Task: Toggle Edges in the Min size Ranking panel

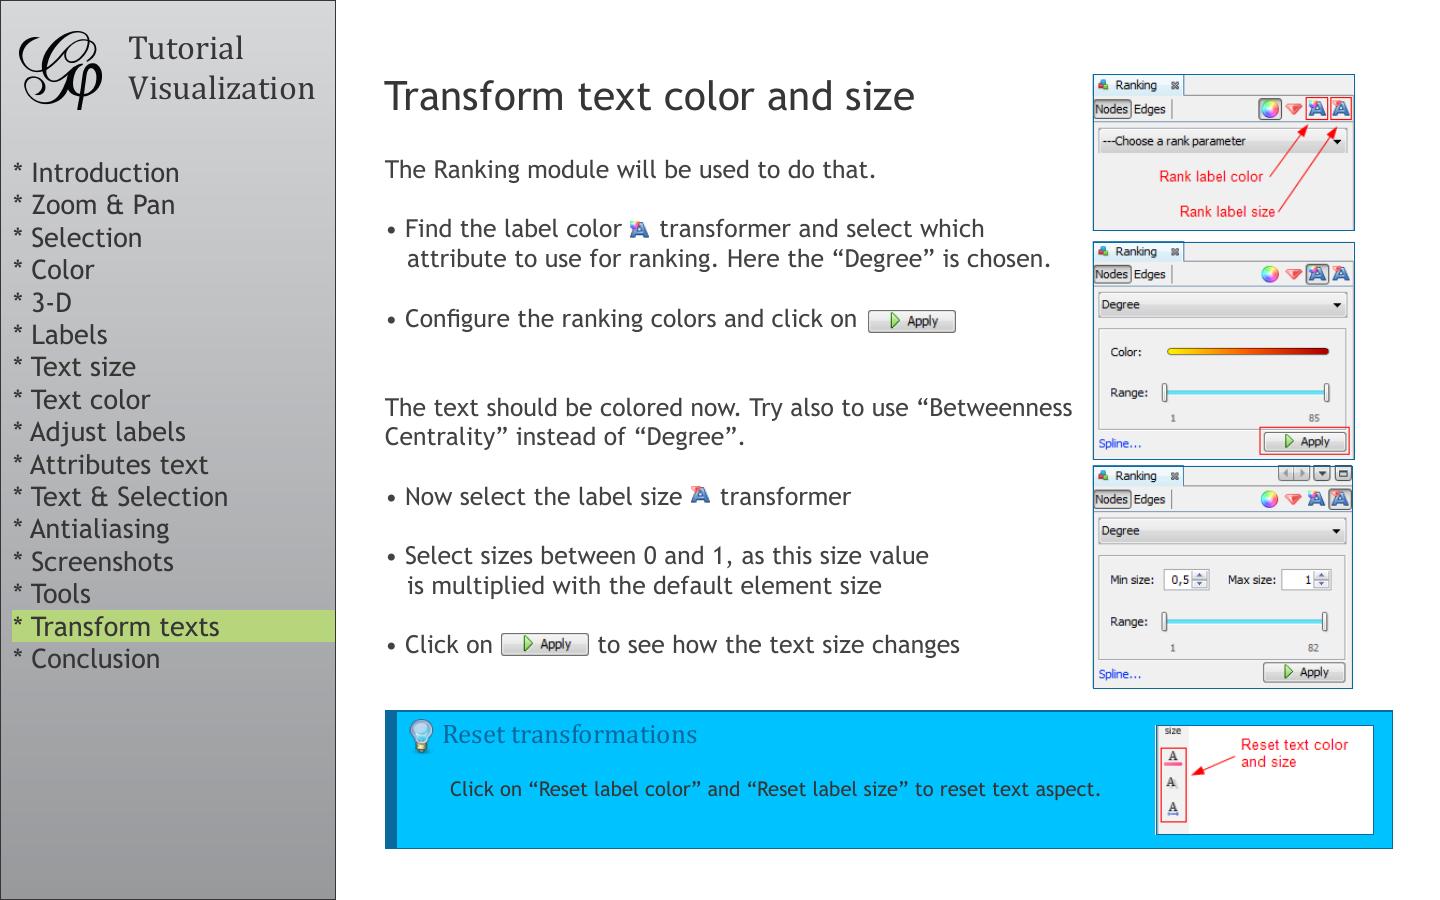Action: (x=1150, y=499)
